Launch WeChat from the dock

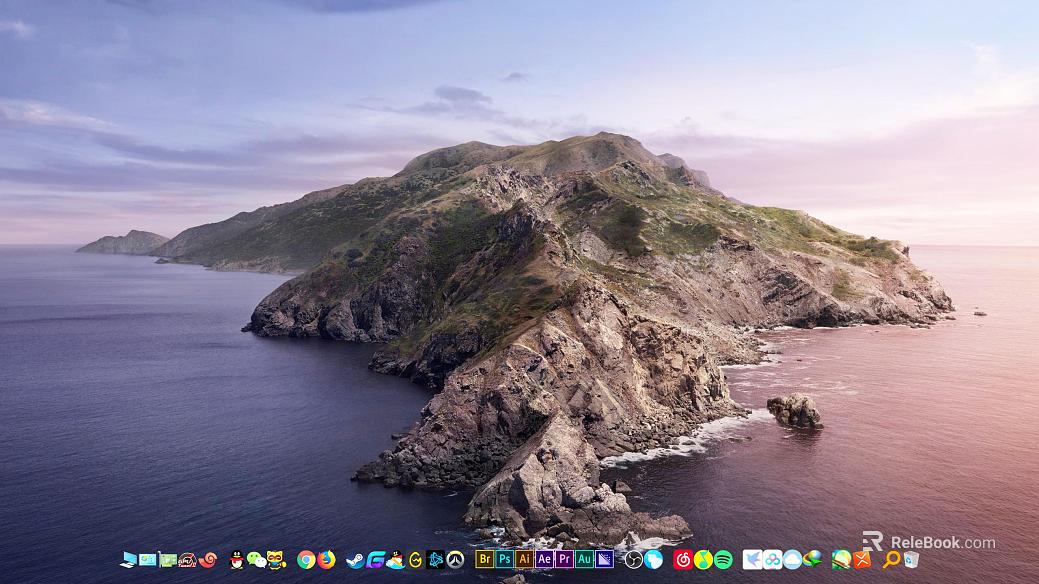[x=256, y=559]
